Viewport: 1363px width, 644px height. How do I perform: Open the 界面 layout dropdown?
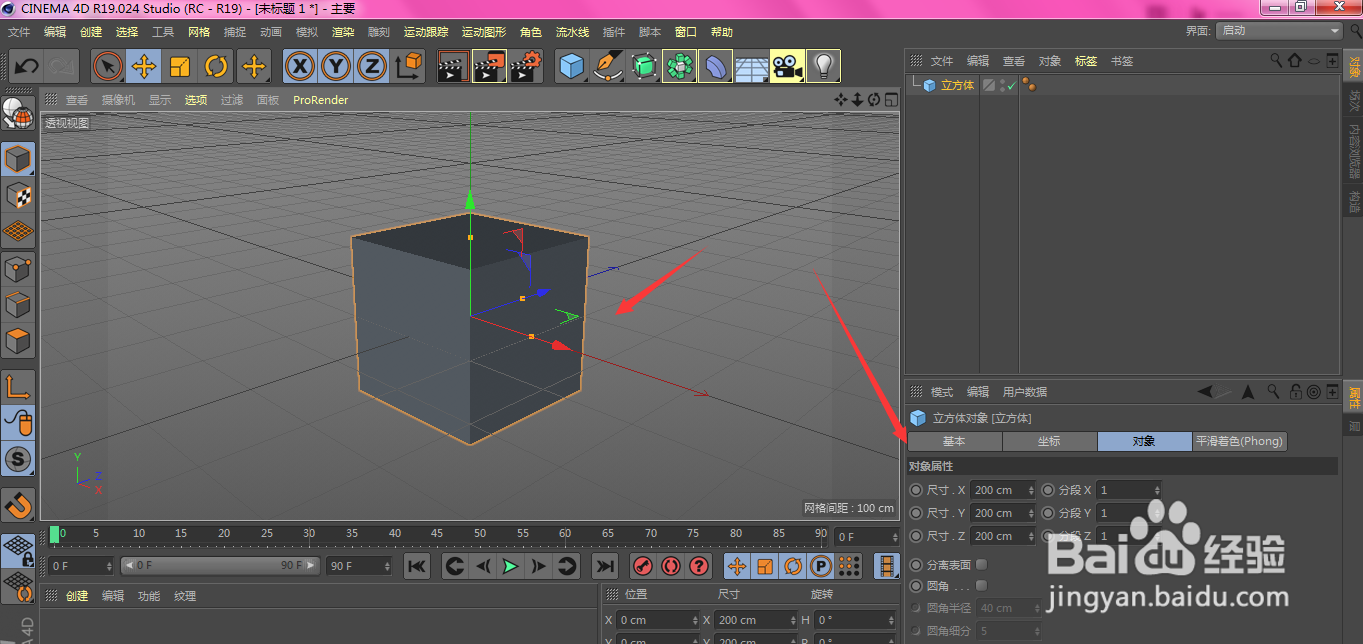1279,31
